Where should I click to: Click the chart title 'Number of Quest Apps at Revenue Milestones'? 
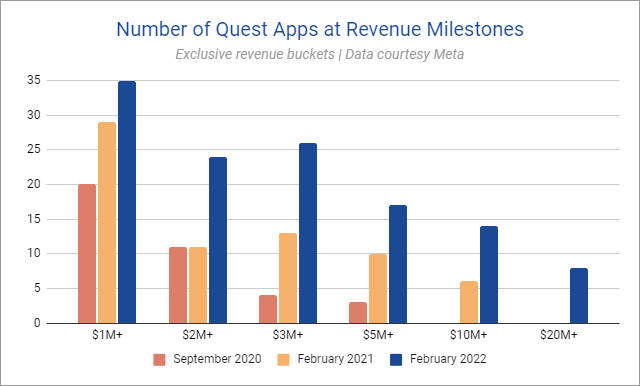320,29
